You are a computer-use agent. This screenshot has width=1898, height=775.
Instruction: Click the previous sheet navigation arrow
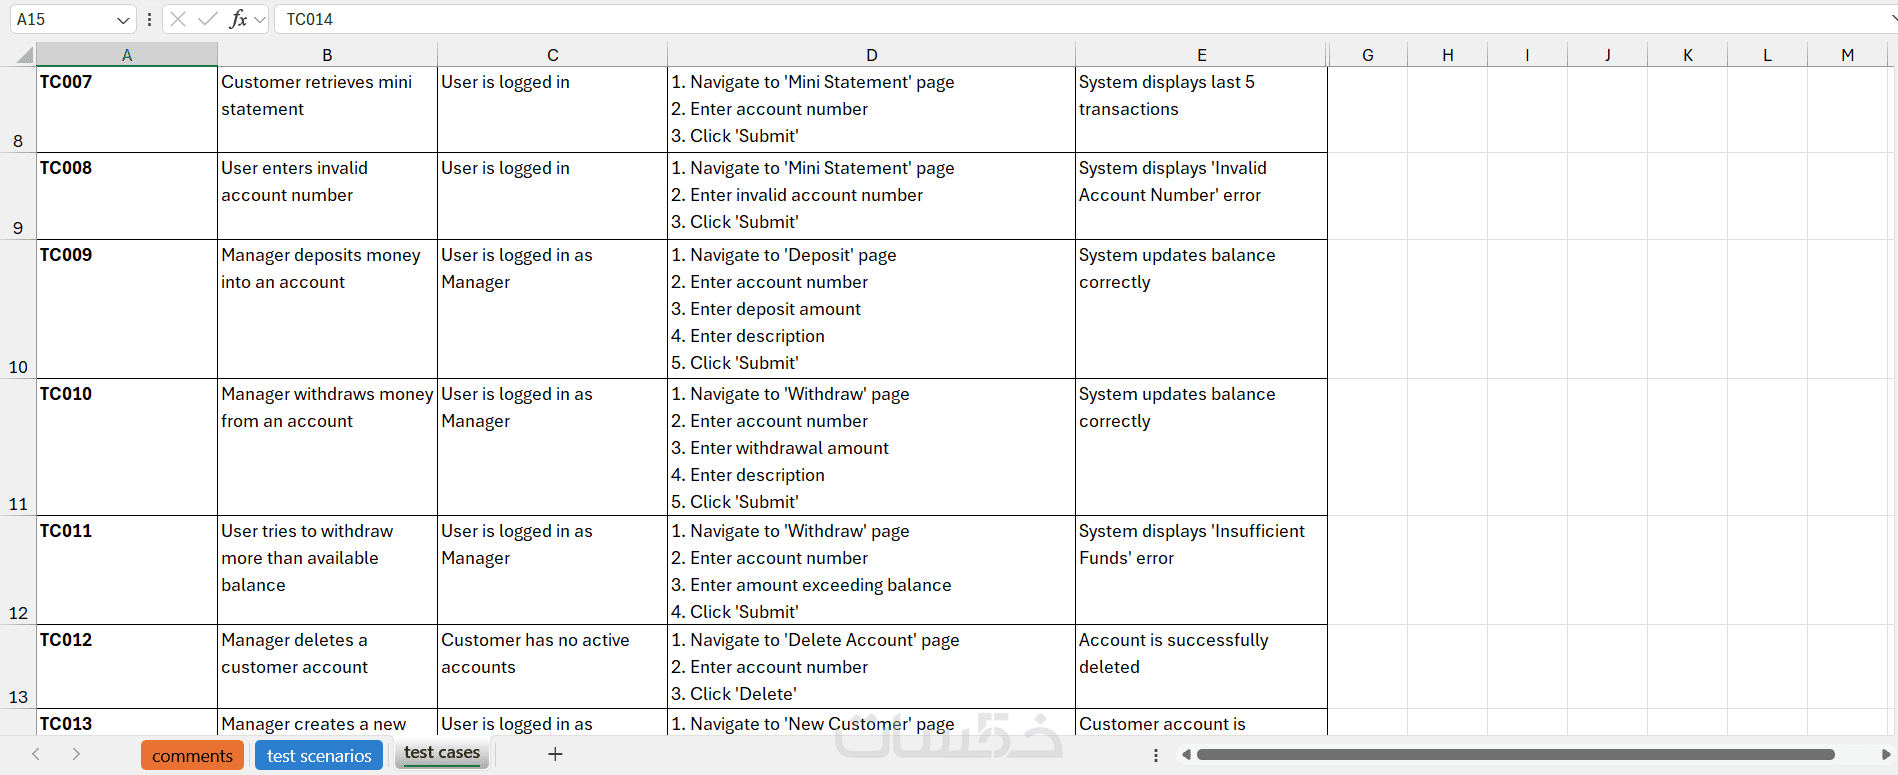(x=36, y=754)
